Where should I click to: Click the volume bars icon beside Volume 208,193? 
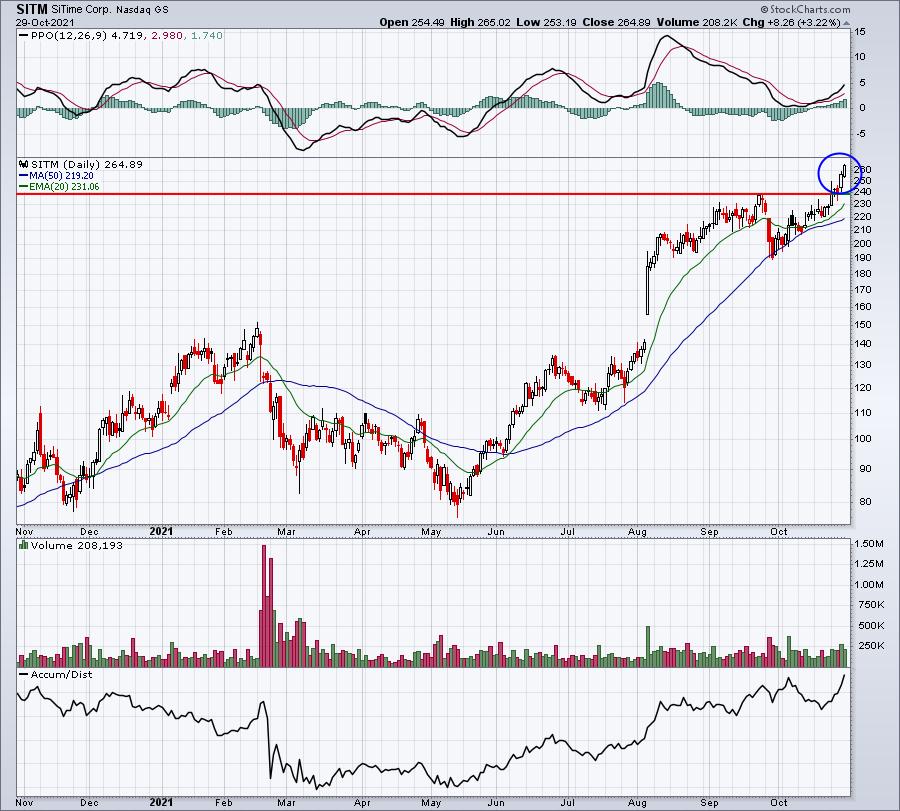coord(24,545)
